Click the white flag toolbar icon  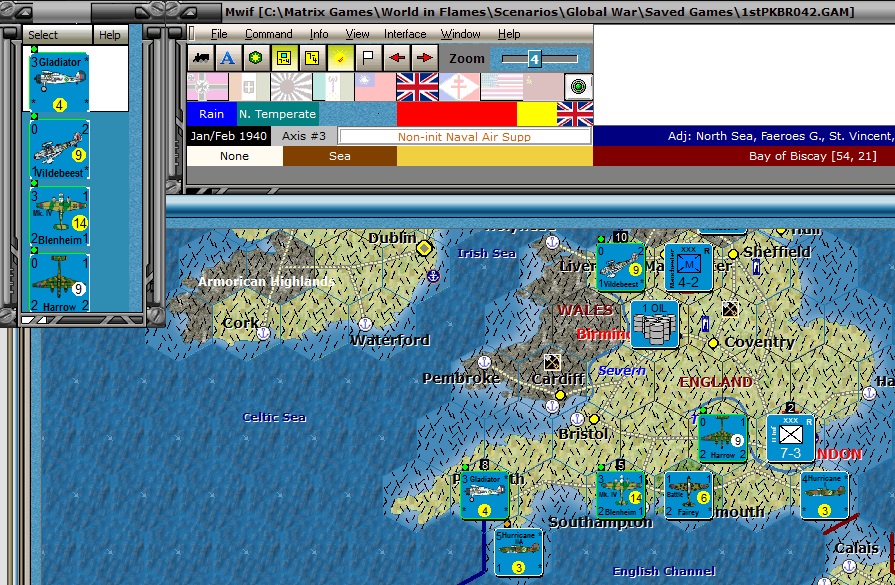coord(368,58)
